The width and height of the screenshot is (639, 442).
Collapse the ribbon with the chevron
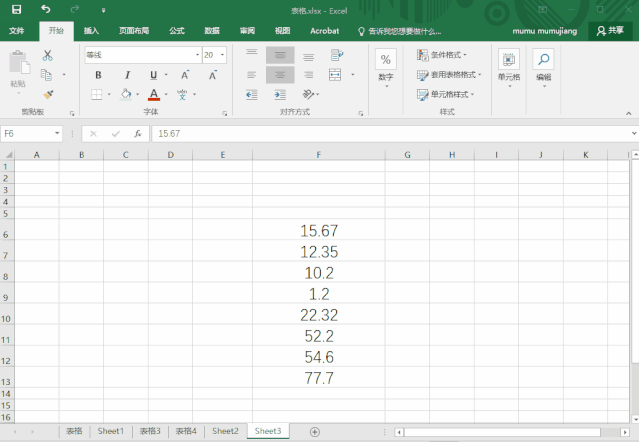coord(628,113)
